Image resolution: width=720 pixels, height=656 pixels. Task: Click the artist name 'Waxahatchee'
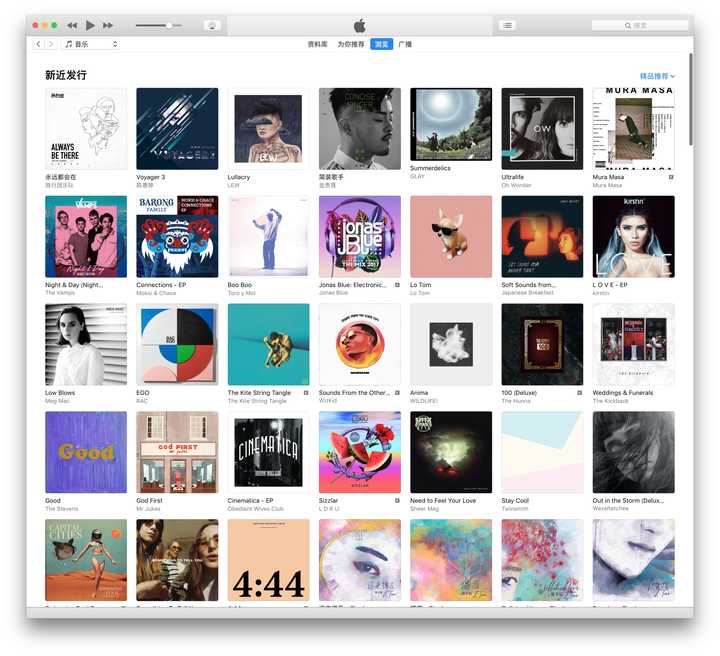click(x=611, y=509)
